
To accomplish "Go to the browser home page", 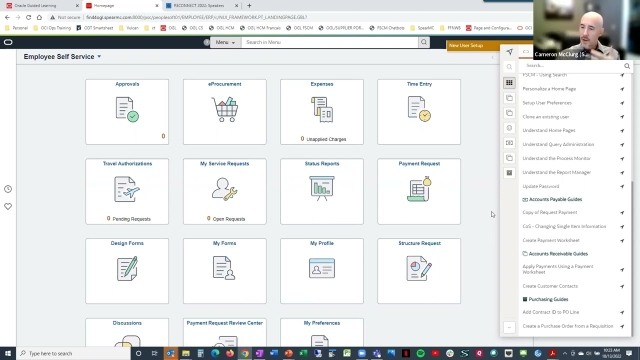I will coord(39,17).
